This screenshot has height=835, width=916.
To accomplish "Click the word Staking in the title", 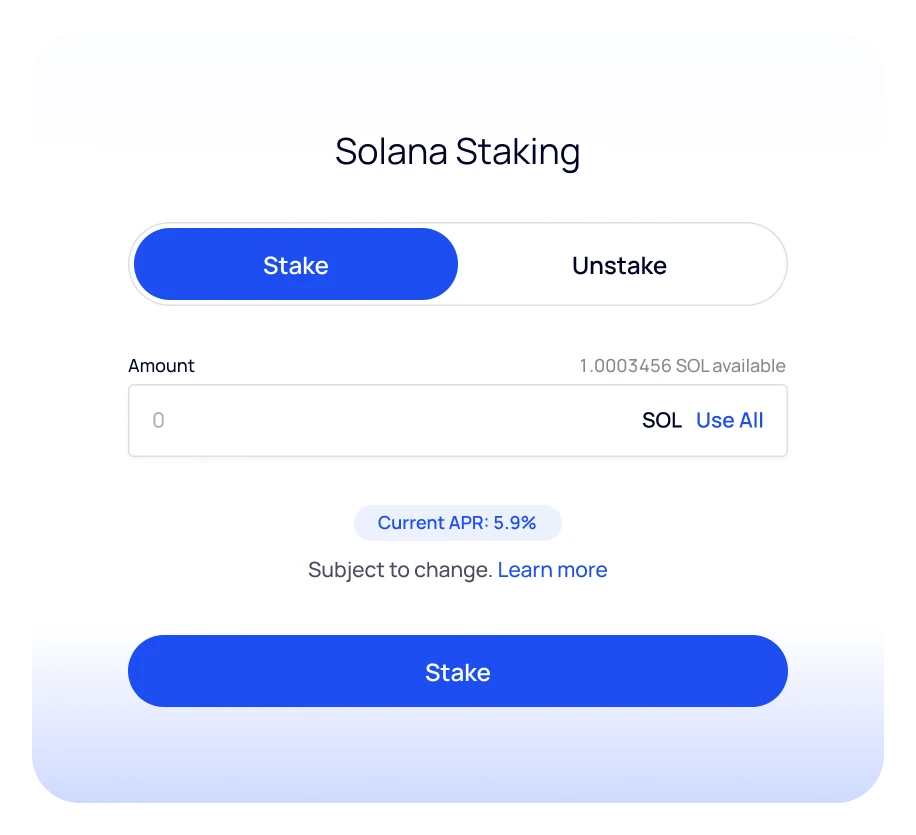I will point(518,153).
